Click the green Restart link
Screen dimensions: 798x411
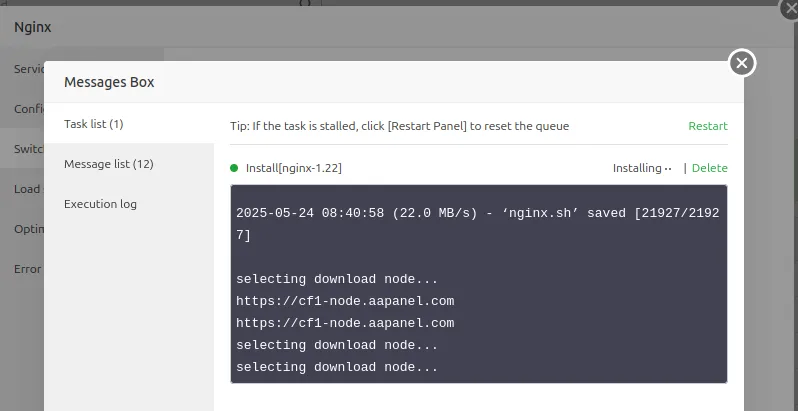pos(708,126)
